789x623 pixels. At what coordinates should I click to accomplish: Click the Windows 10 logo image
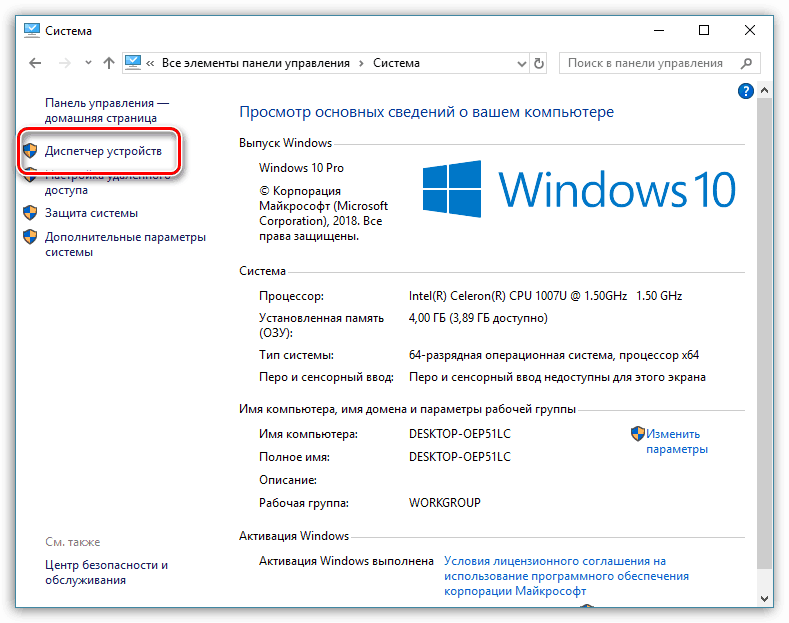pos(579,189)
